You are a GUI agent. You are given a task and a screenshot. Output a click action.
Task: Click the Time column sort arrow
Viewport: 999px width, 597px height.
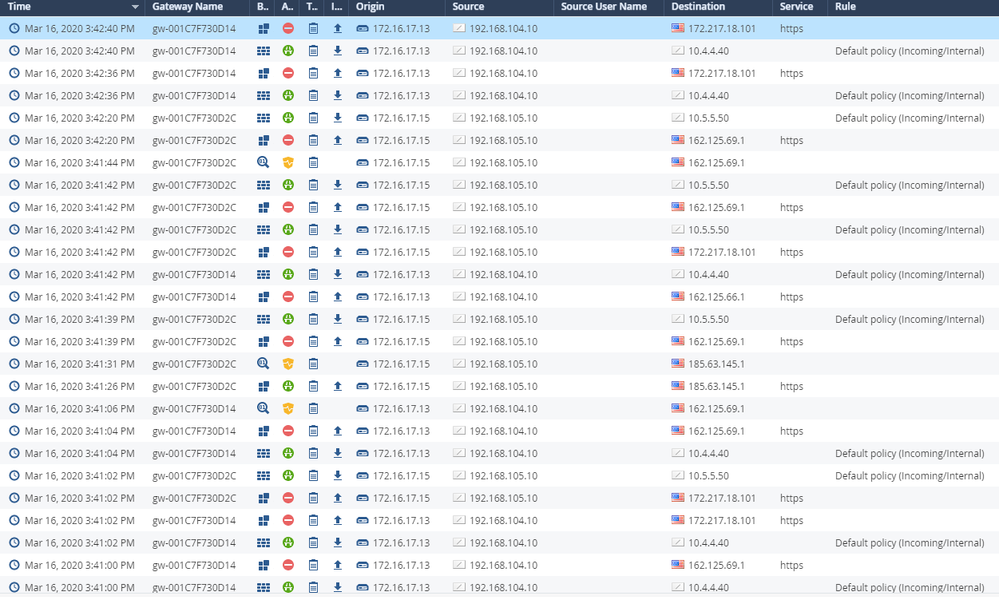[135, 7]
